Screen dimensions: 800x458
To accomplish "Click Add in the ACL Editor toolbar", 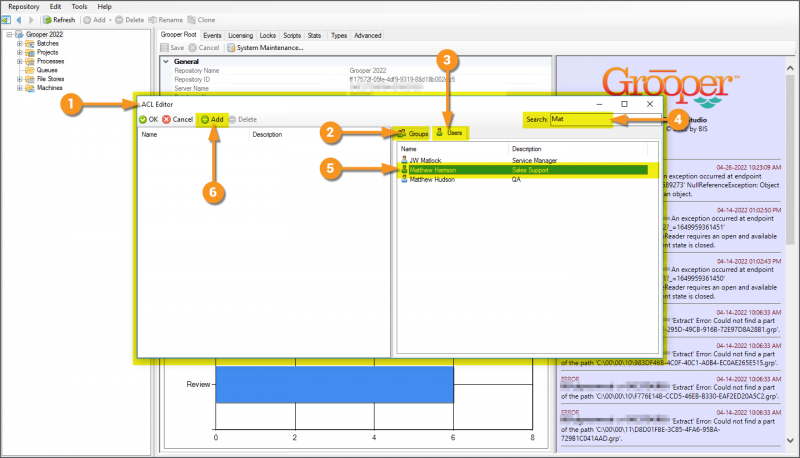I will [212, 119].
